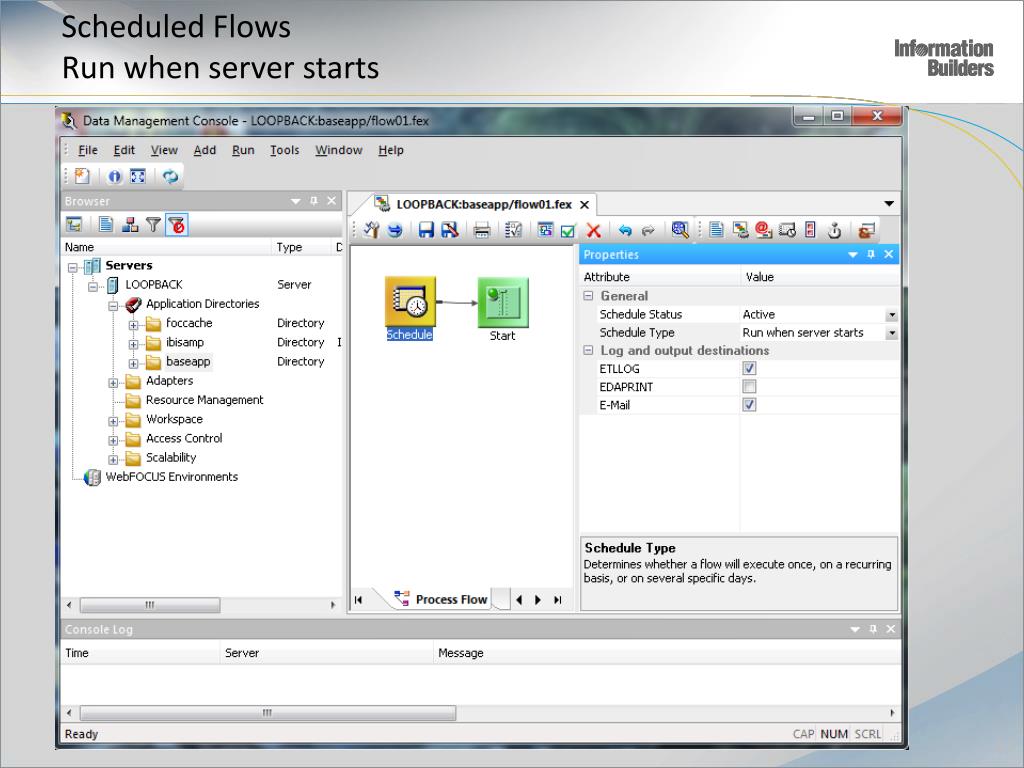Select the Resource Management tree item
This screenshot has width=1024, height=768.
pos(204,400)
